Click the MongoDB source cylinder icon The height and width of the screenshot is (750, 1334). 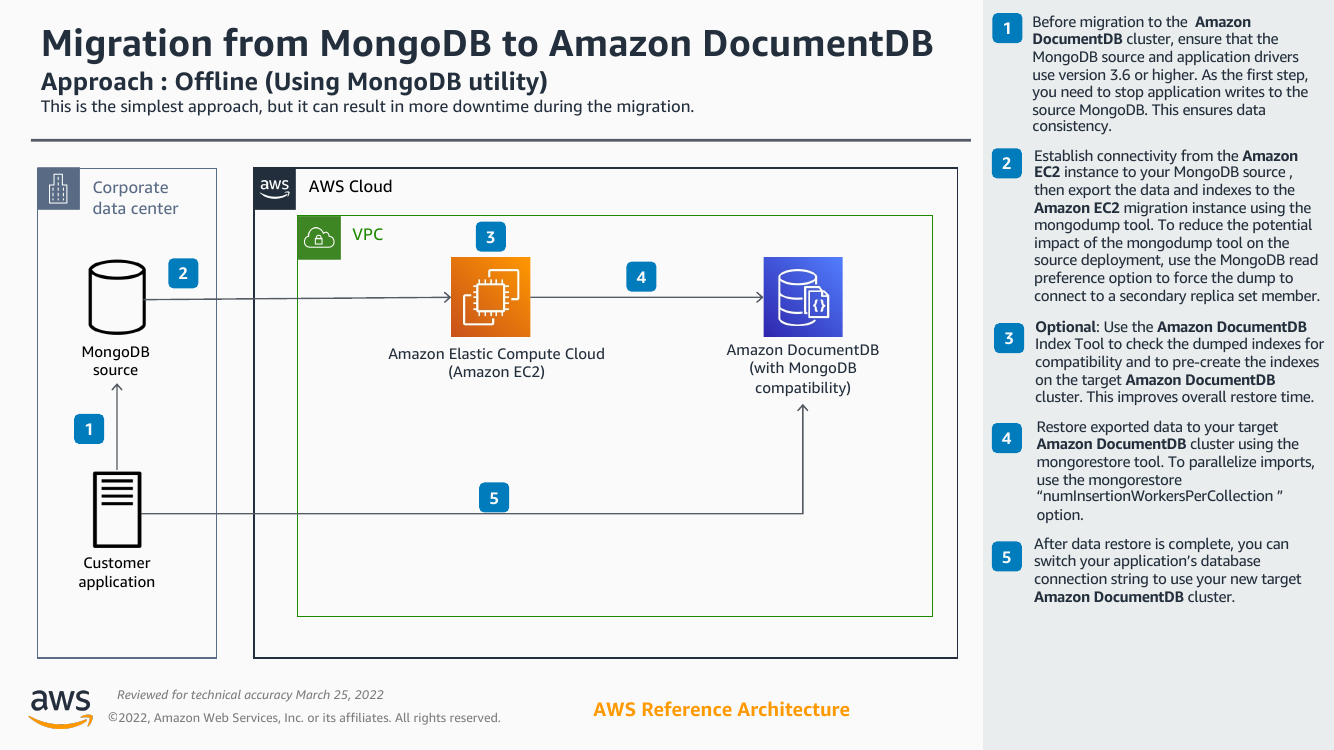point(116,297)
